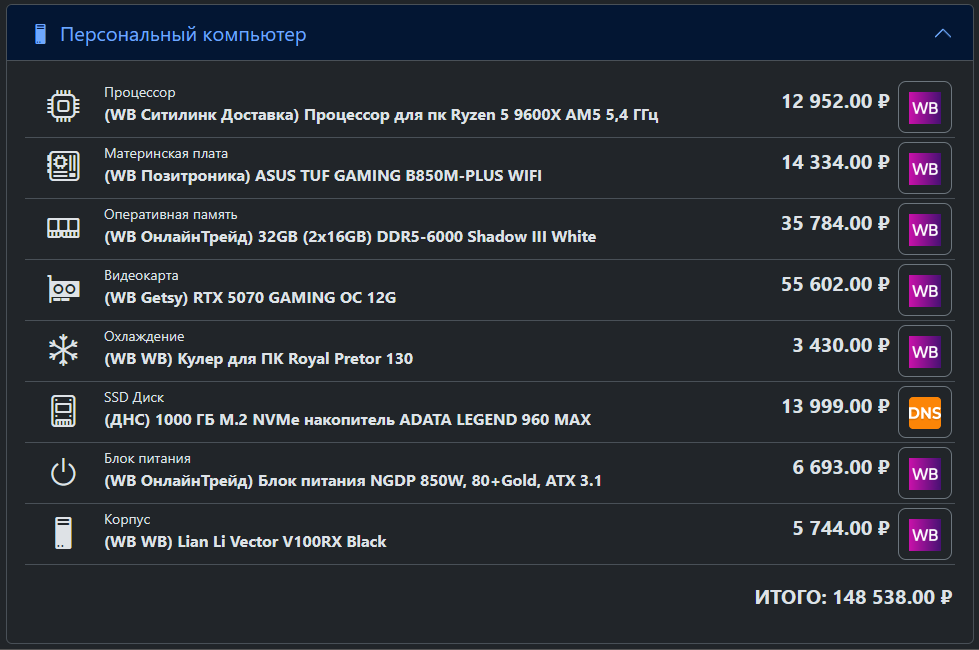Click WB badge for Lian Li Vector case

click(925, 534)
